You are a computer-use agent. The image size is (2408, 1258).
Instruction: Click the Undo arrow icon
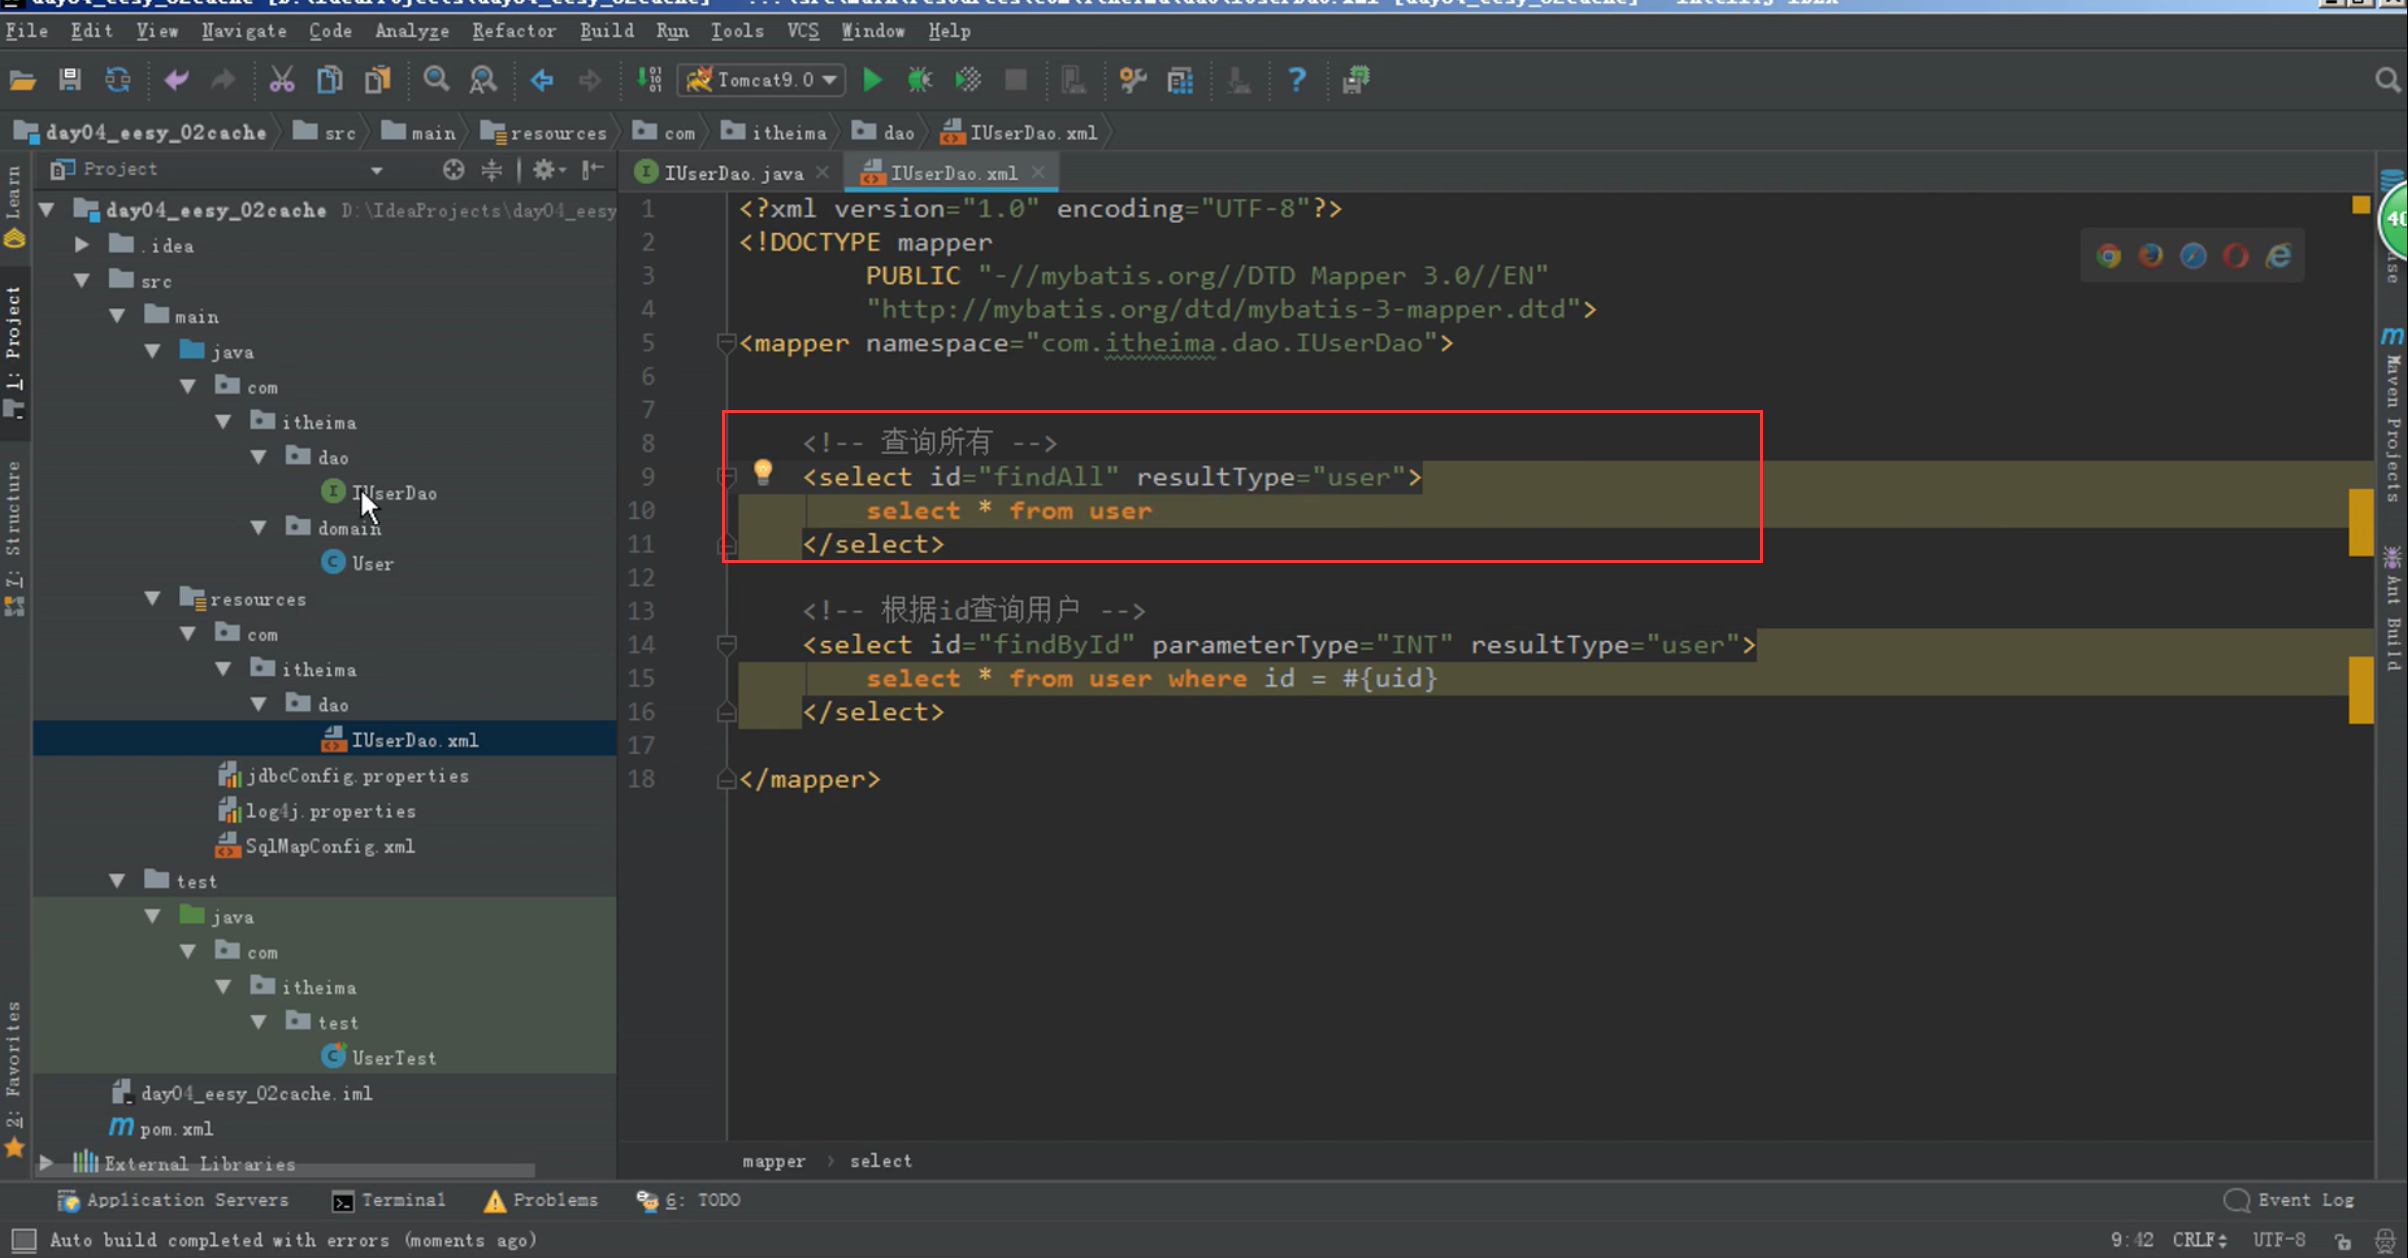tap(177, 80)
